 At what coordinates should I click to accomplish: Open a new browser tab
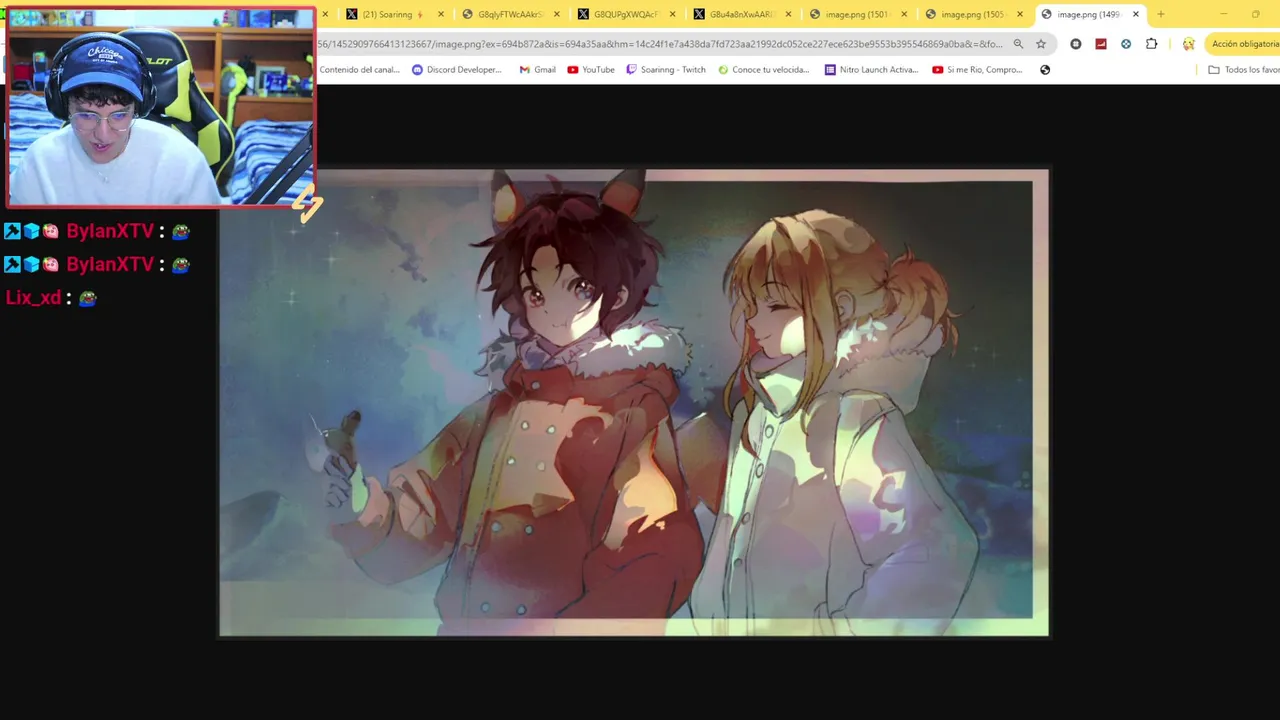[x=1161, y=14]
